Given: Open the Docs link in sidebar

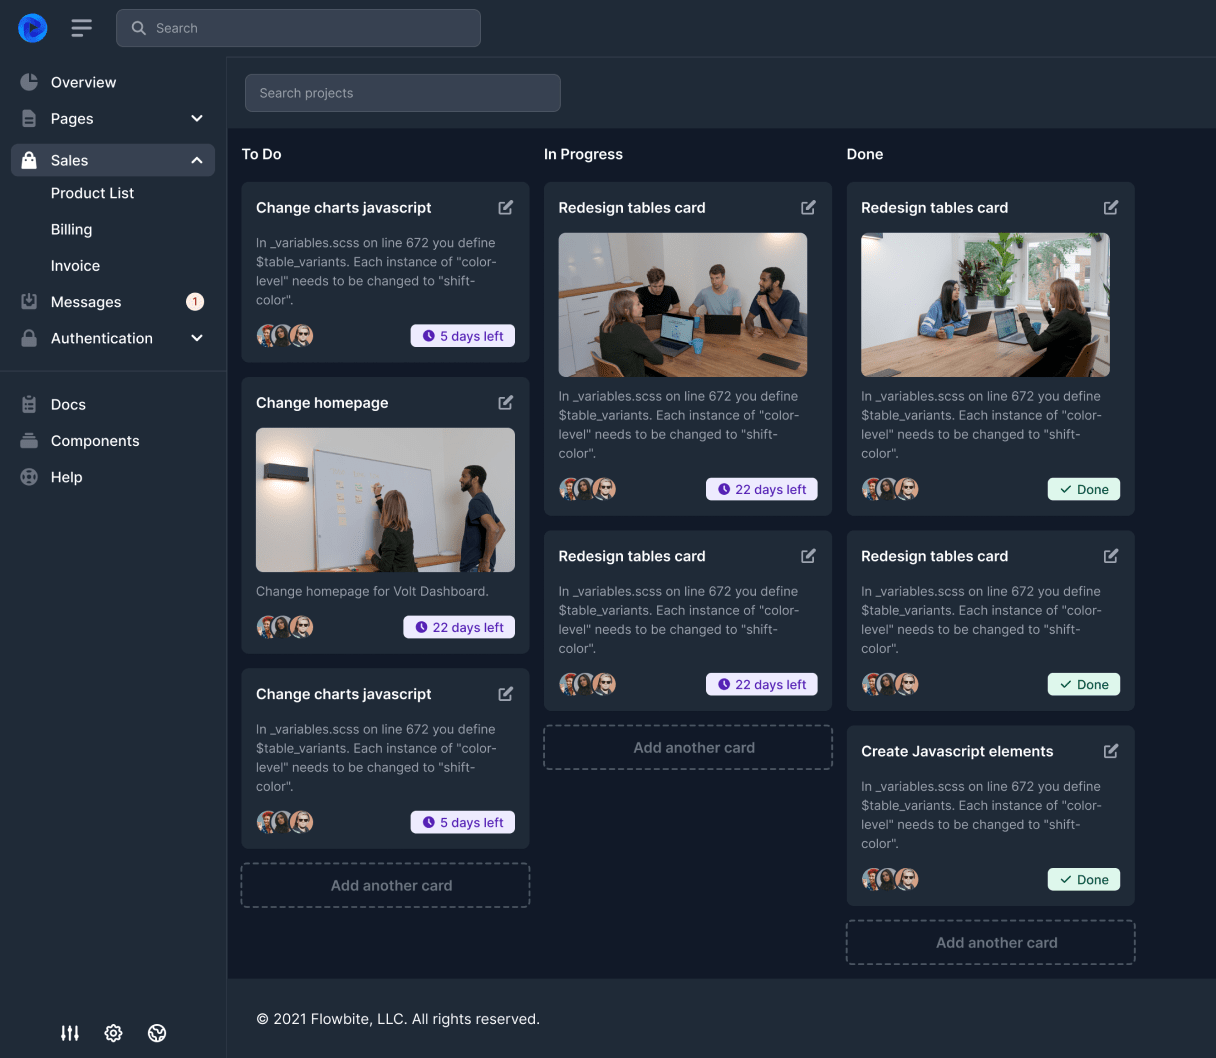Looking at the screenshot, I should point(68,404).
